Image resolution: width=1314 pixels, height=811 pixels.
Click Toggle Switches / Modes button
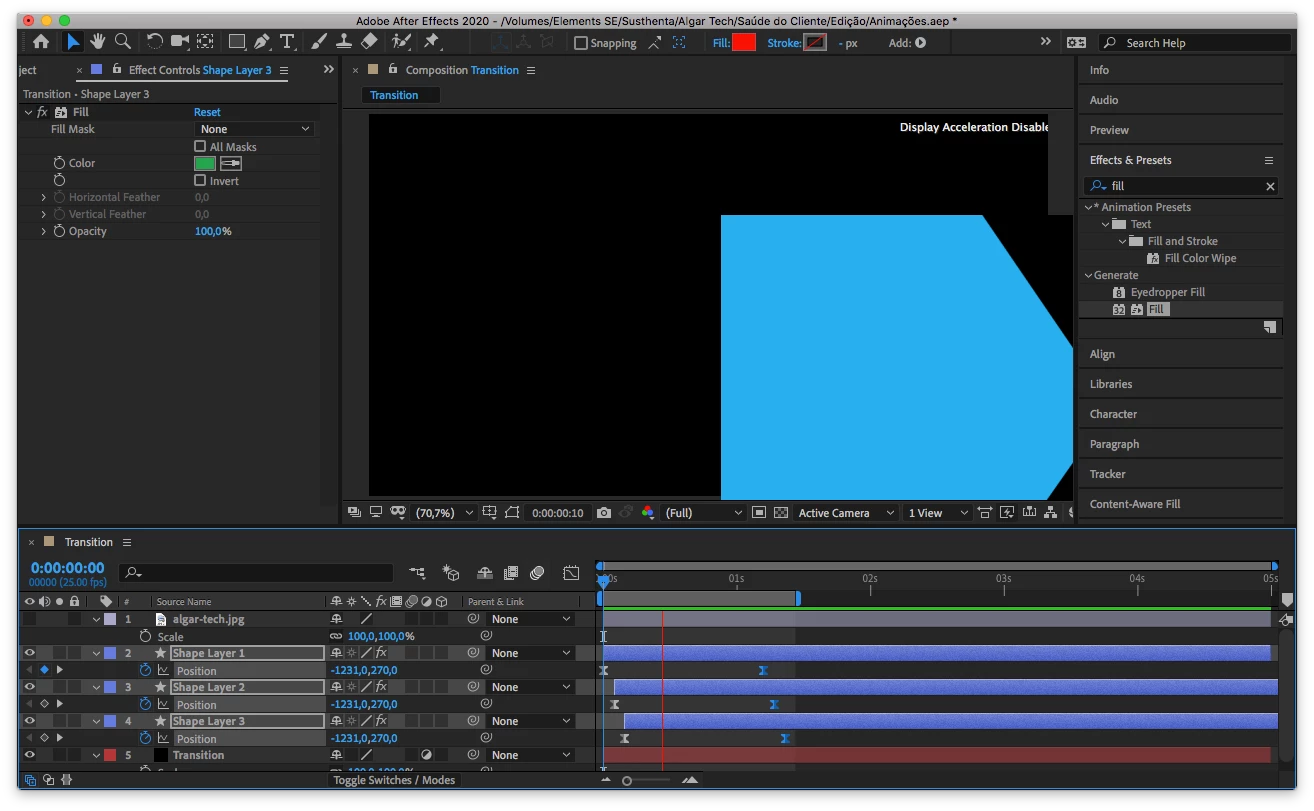pos(394,780)
